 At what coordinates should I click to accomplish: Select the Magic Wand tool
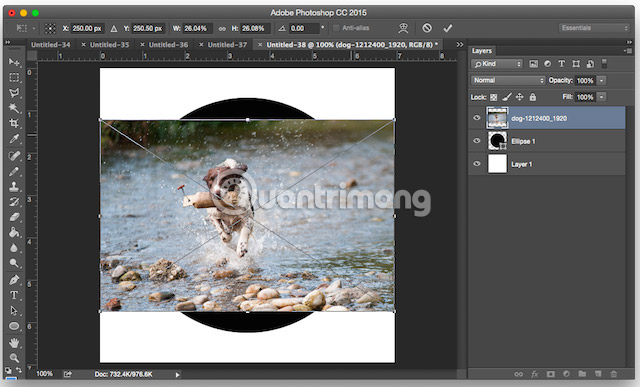(14, 108)
